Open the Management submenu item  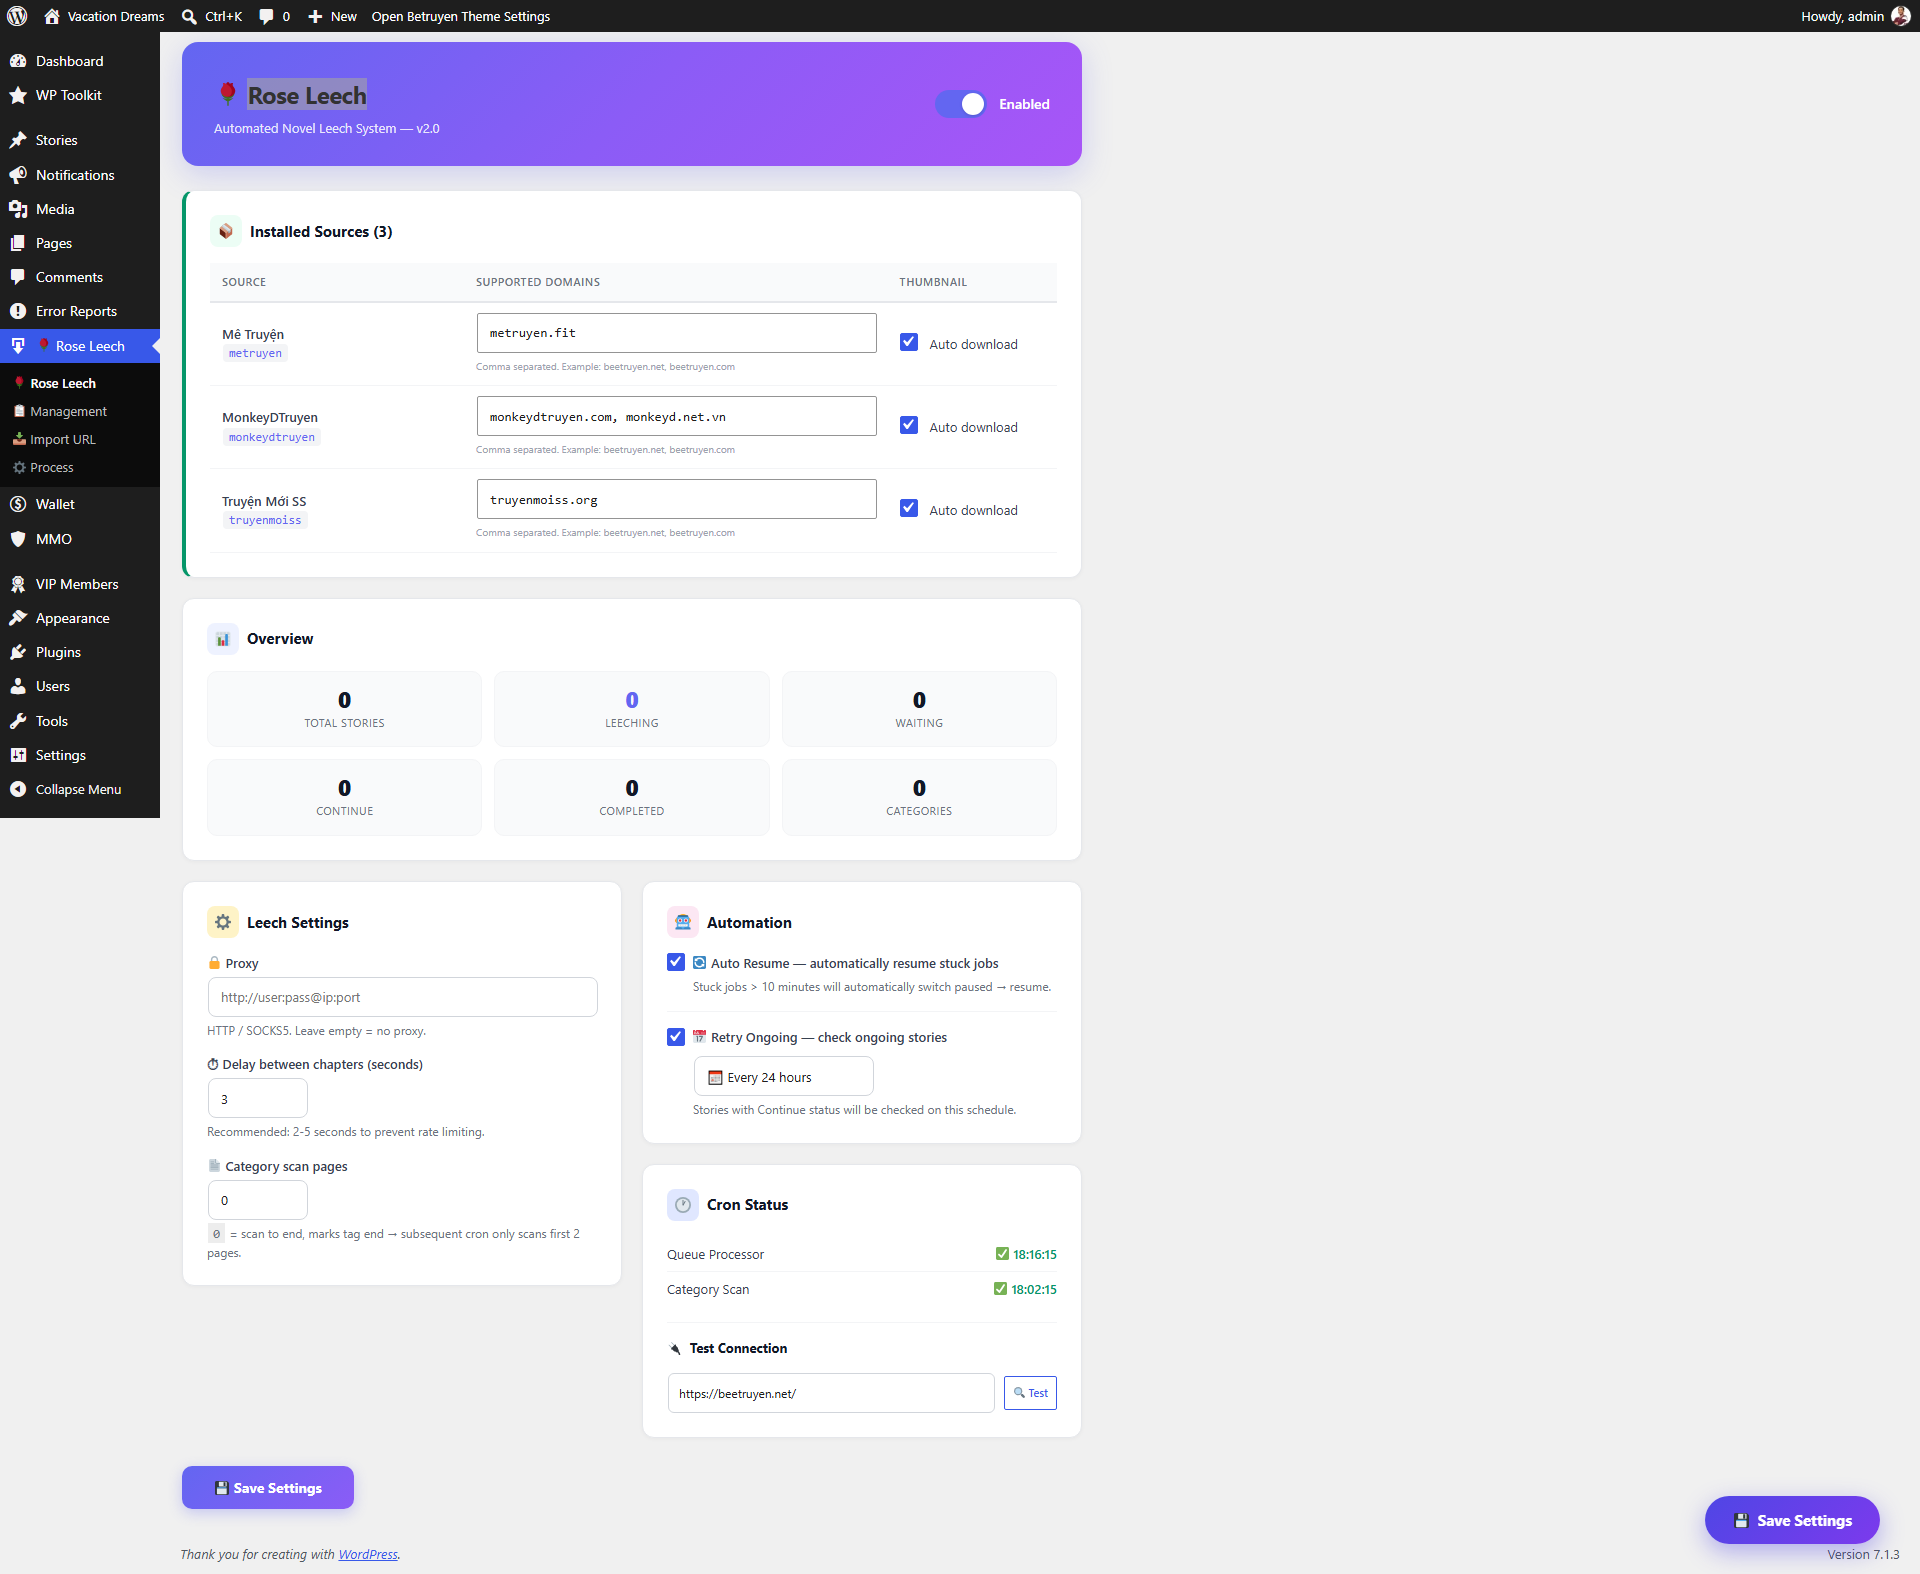tap(68, 411)
